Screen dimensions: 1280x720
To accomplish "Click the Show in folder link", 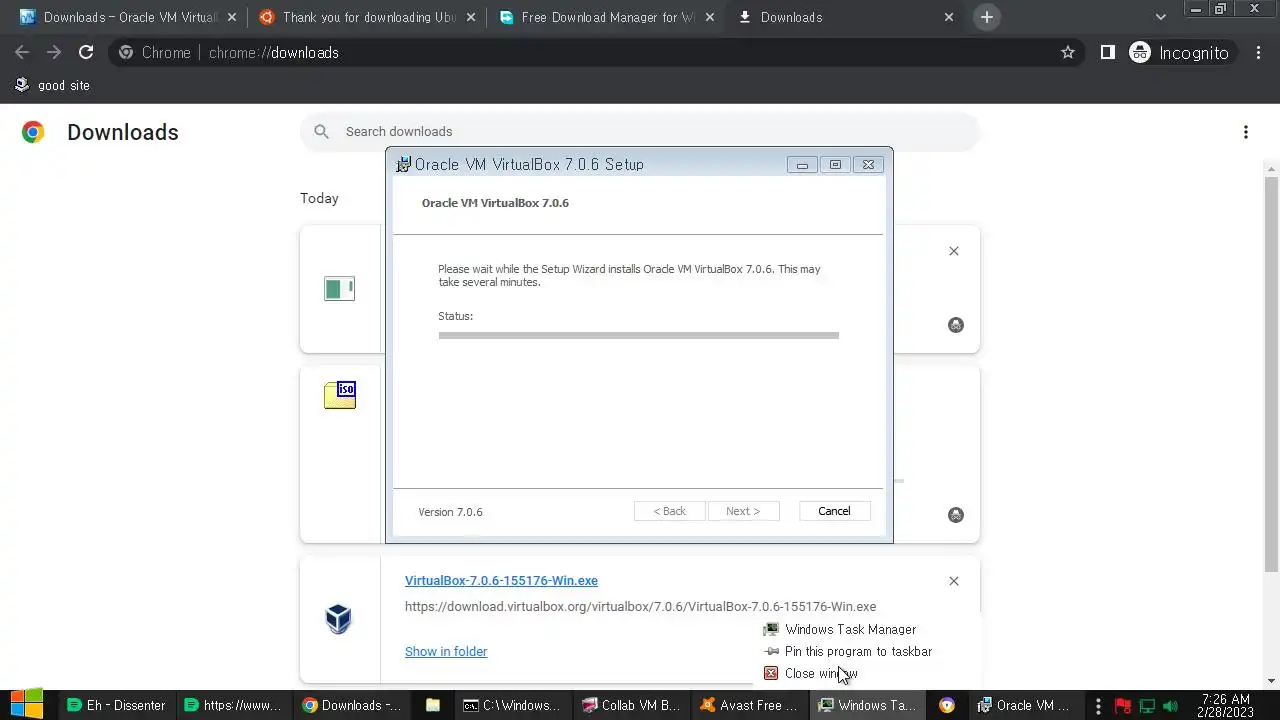I will point(446,651).
